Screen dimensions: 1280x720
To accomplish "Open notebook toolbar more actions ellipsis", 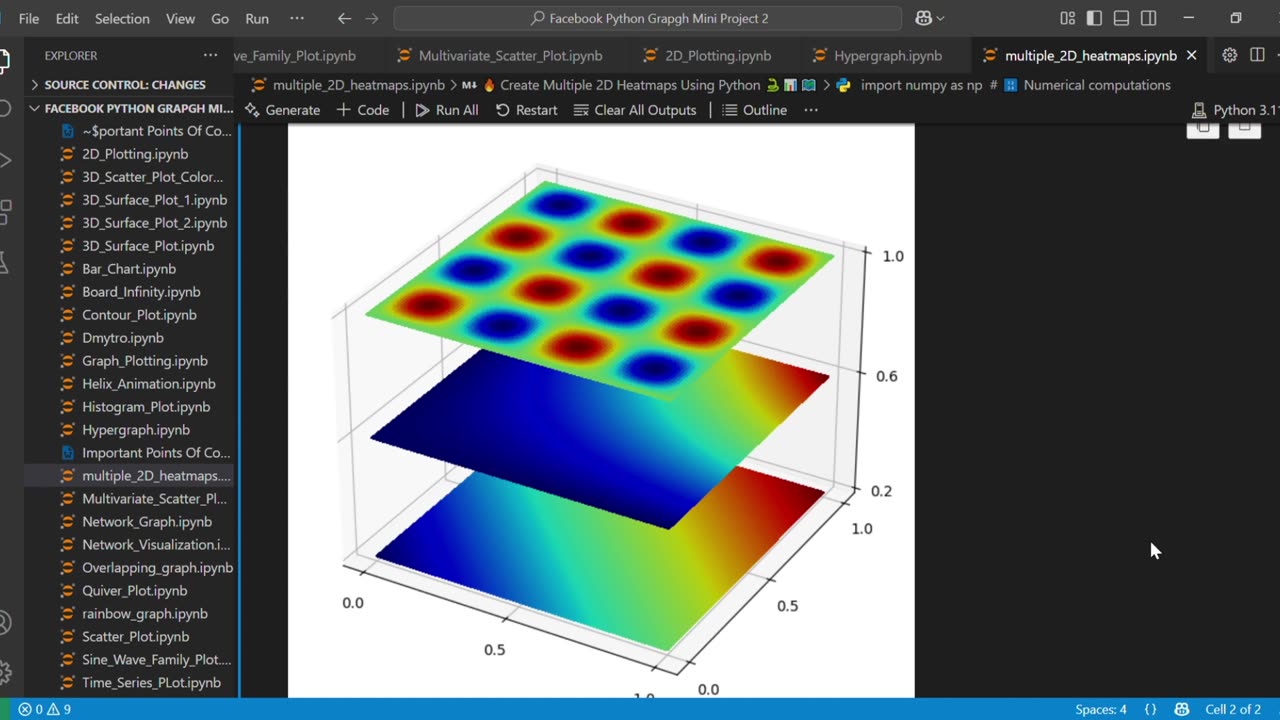I will coord(811,110).
